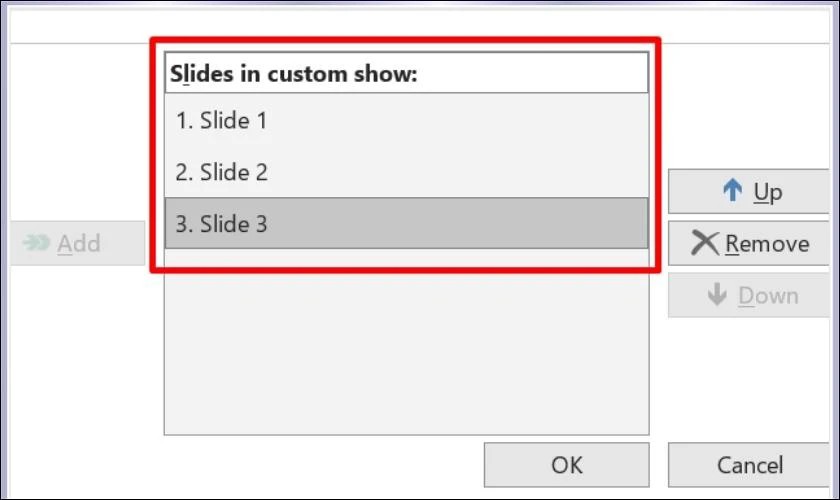The height and width of the screenshot is (500, 840).
Task: Click empty space in the slides list box
Action: click(x=406, y=348)
